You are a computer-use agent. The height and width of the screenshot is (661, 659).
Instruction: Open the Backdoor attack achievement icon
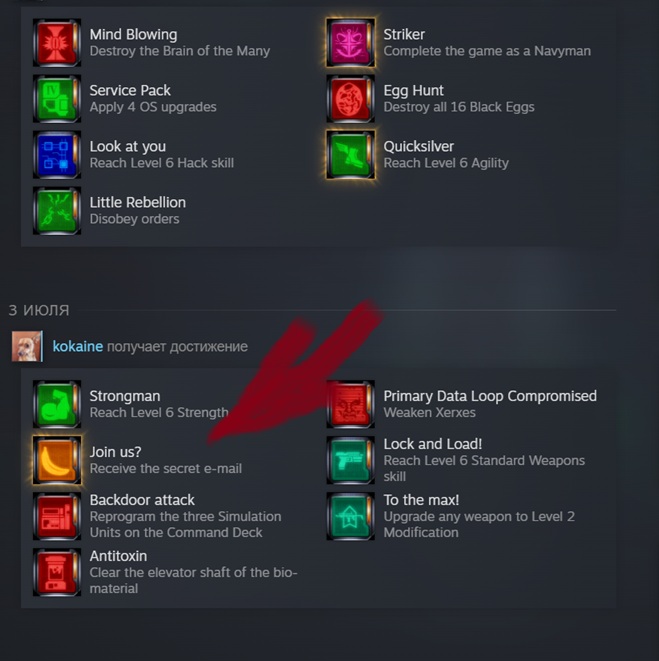coord(57,516)
